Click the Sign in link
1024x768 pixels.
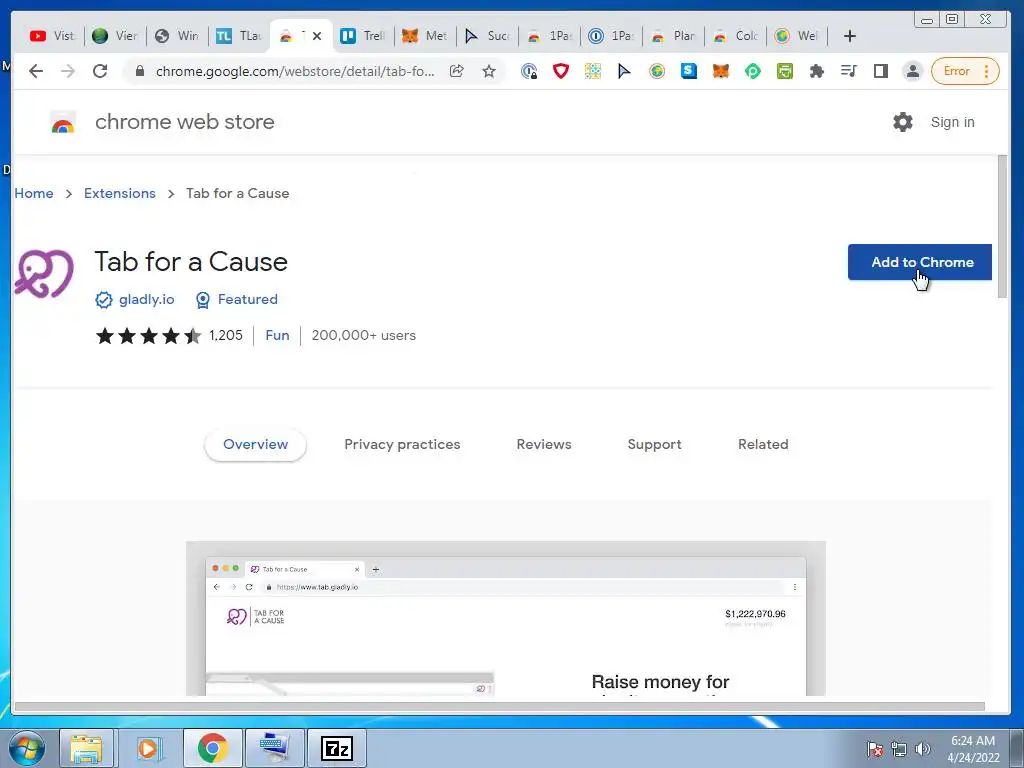[952, 122]
